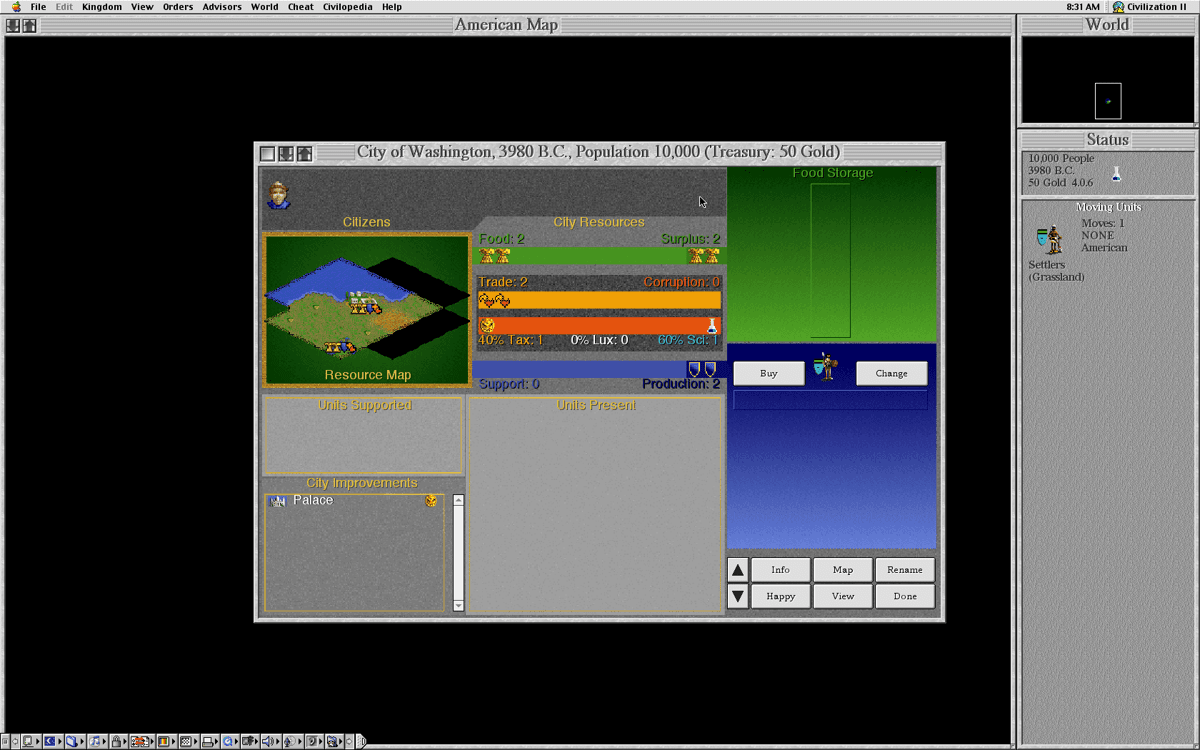Screen dimensions: 1200x750
Task: Open the Cheat menu
Action: click(x=301, y=7)
